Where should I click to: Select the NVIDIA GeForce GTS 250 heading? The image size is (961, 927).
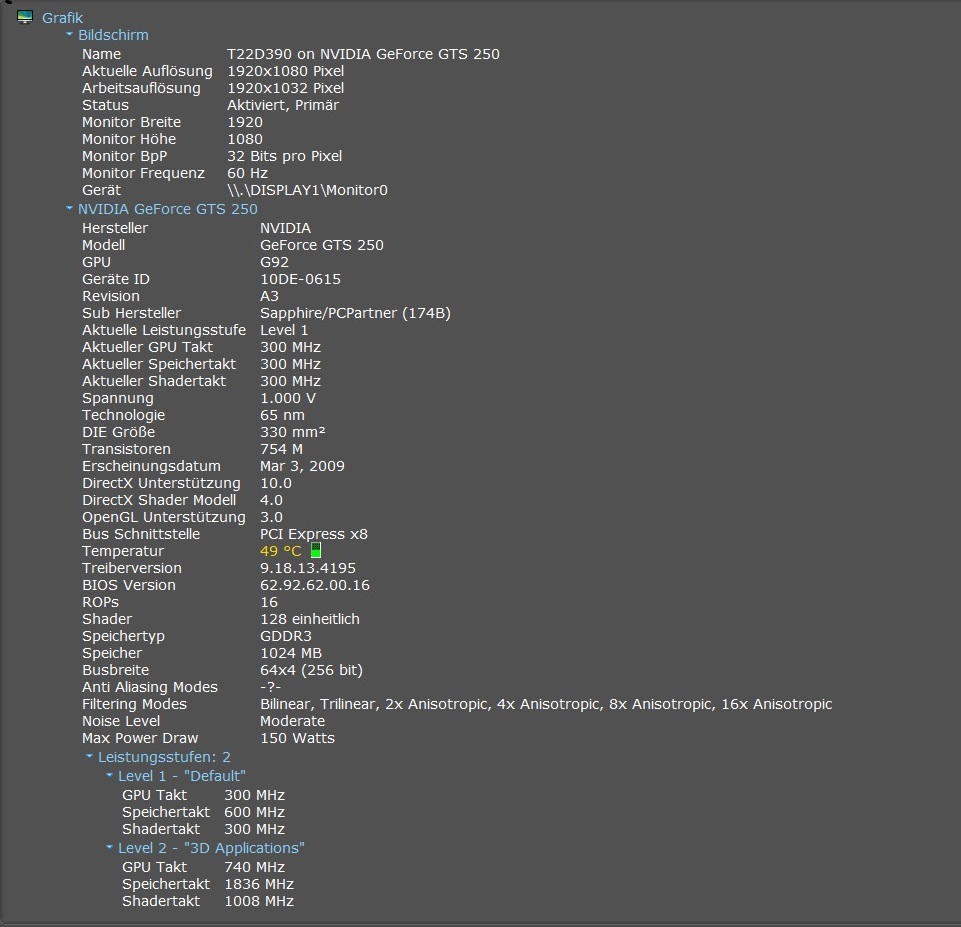[167, 209]
